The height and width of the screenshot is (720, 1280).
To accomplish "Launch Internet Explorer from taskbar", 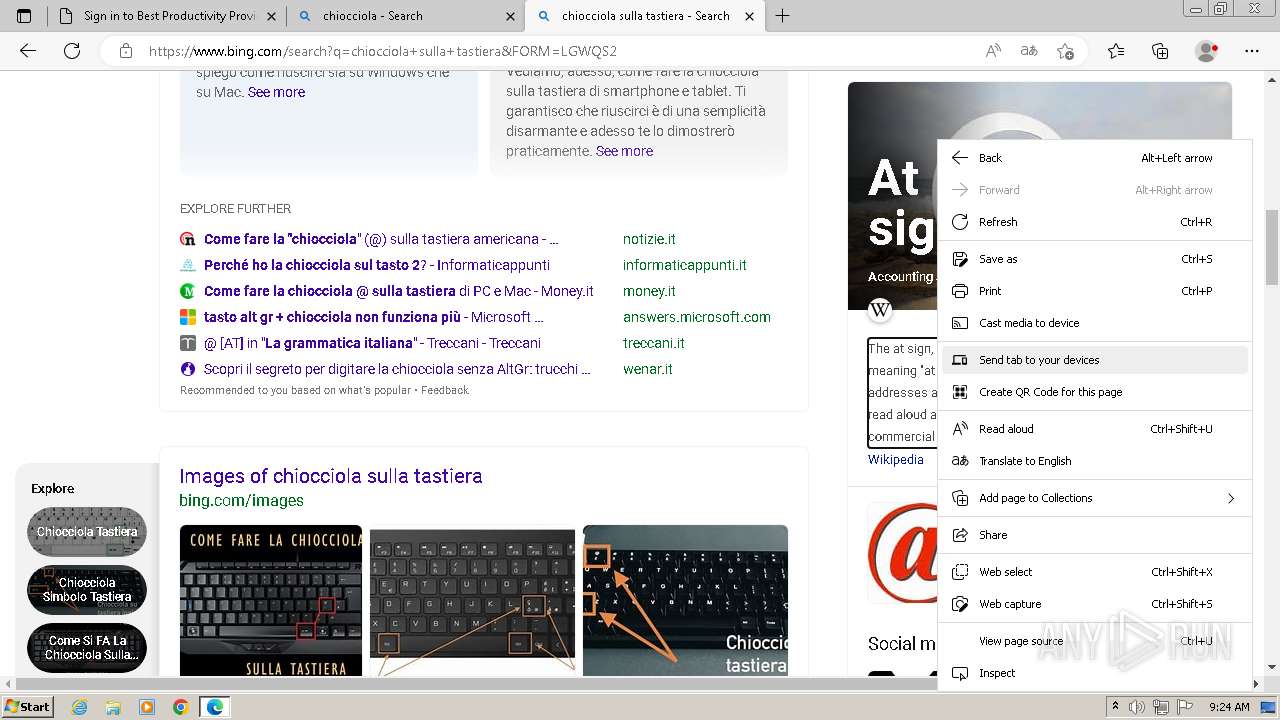I will [x=80, y=707].
